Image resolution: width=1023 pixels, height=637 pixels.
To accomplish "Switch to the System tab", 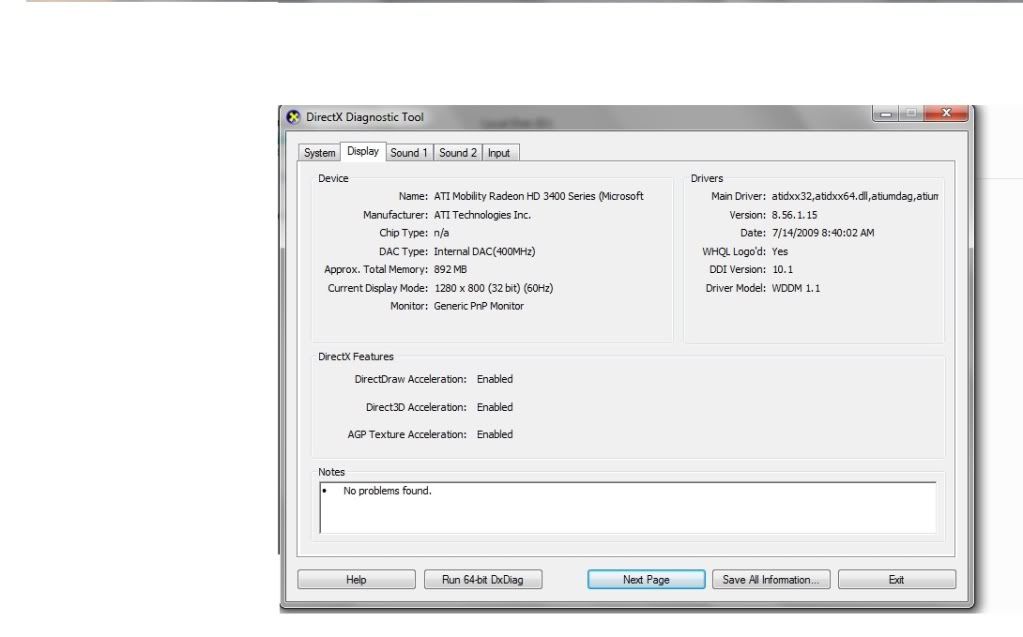I will click(320, 153).
